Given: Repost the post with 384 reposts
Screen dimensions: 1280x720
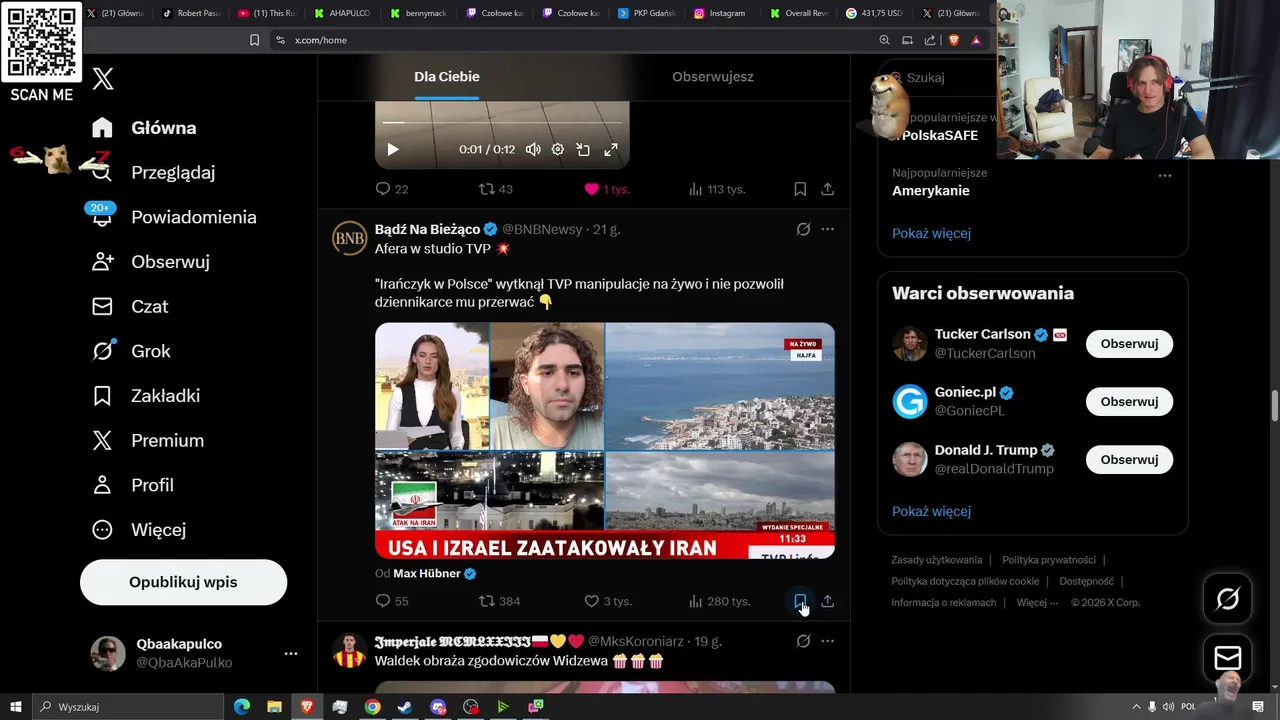Looking at the screenshot, I should pyautogui.click(x=499, y=601).
